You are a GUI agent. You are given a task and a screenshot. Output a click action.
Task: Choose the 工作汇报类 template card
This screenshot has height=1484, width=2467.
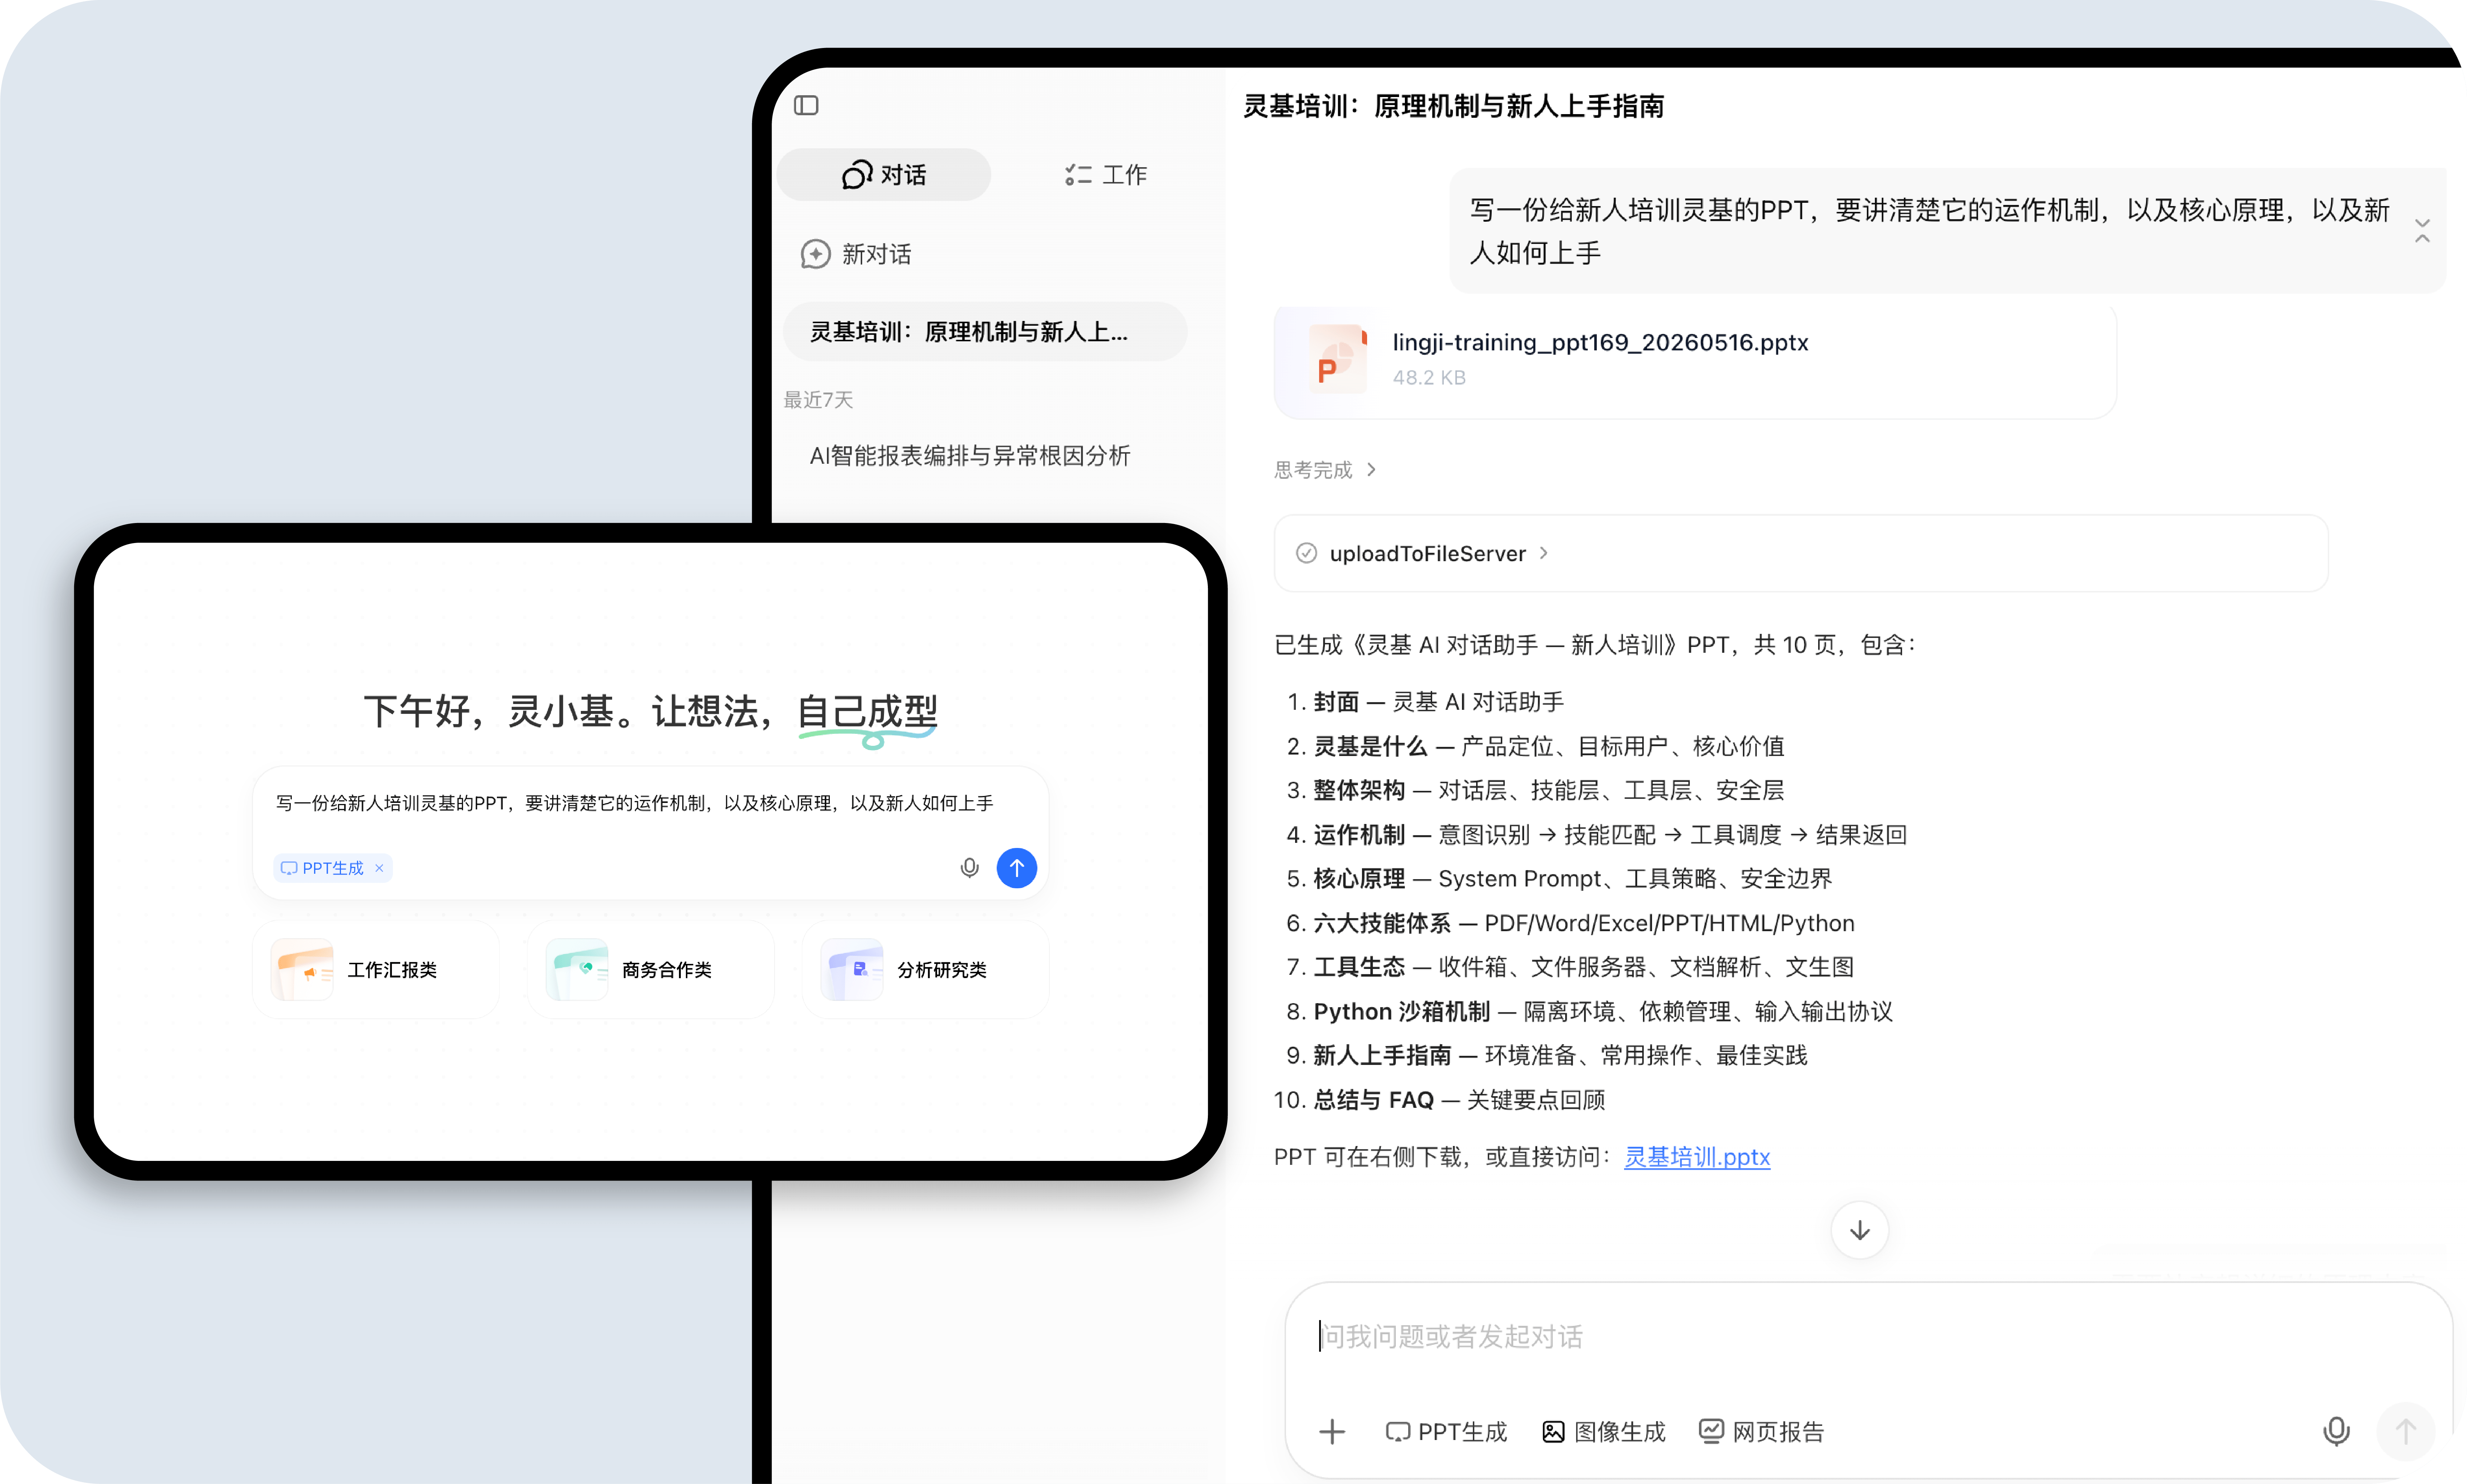[376, 970]
